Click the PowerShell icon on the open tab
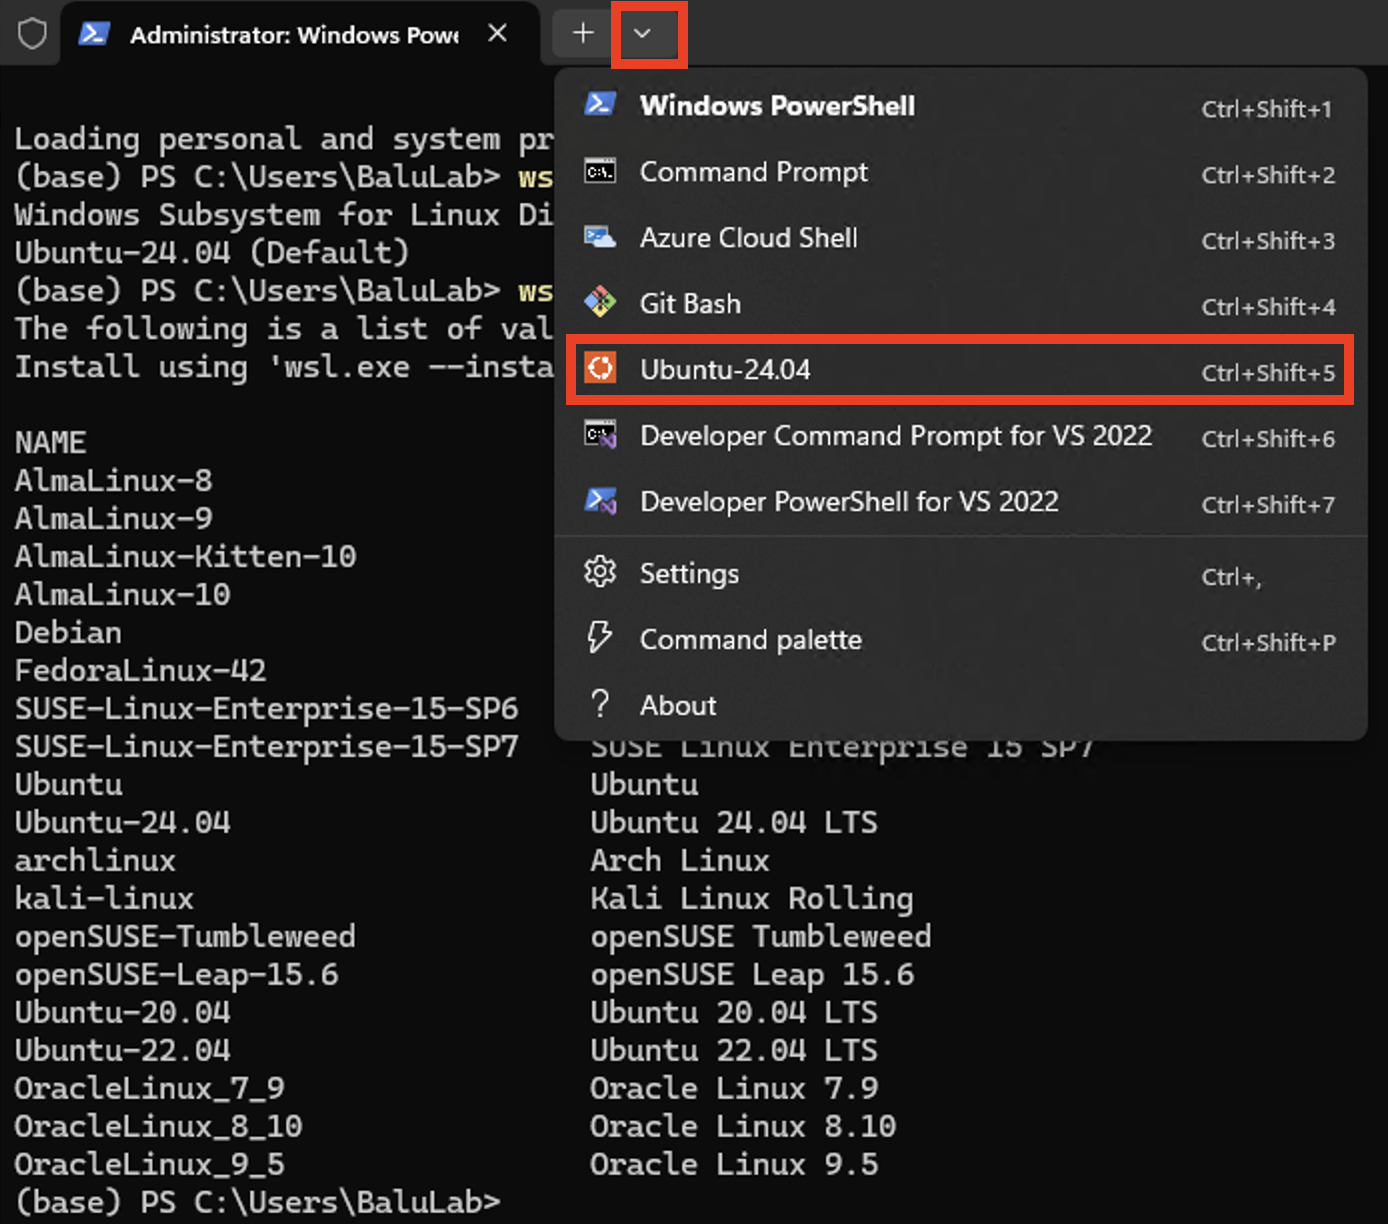Image resolution: width=1388 pixels, height=1224 pixels. click(94, 33)
